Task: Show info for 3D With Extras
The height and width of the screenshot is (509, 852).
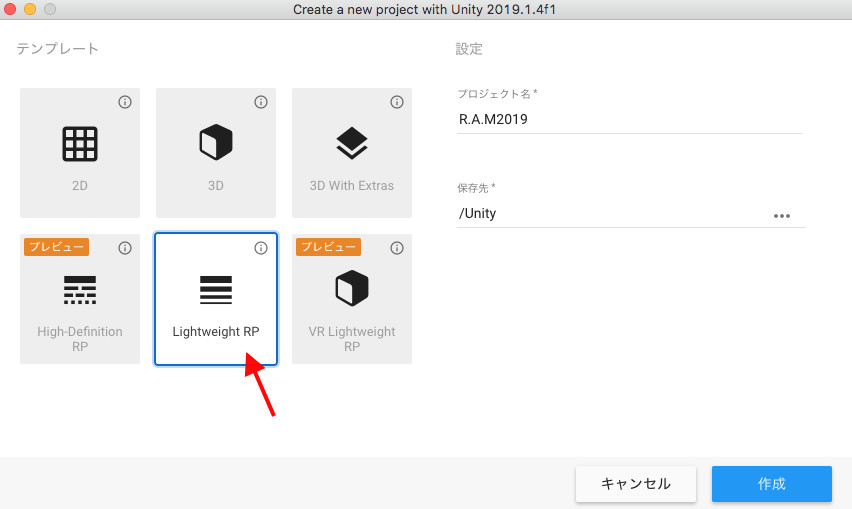Action: [x=397, y=102]
